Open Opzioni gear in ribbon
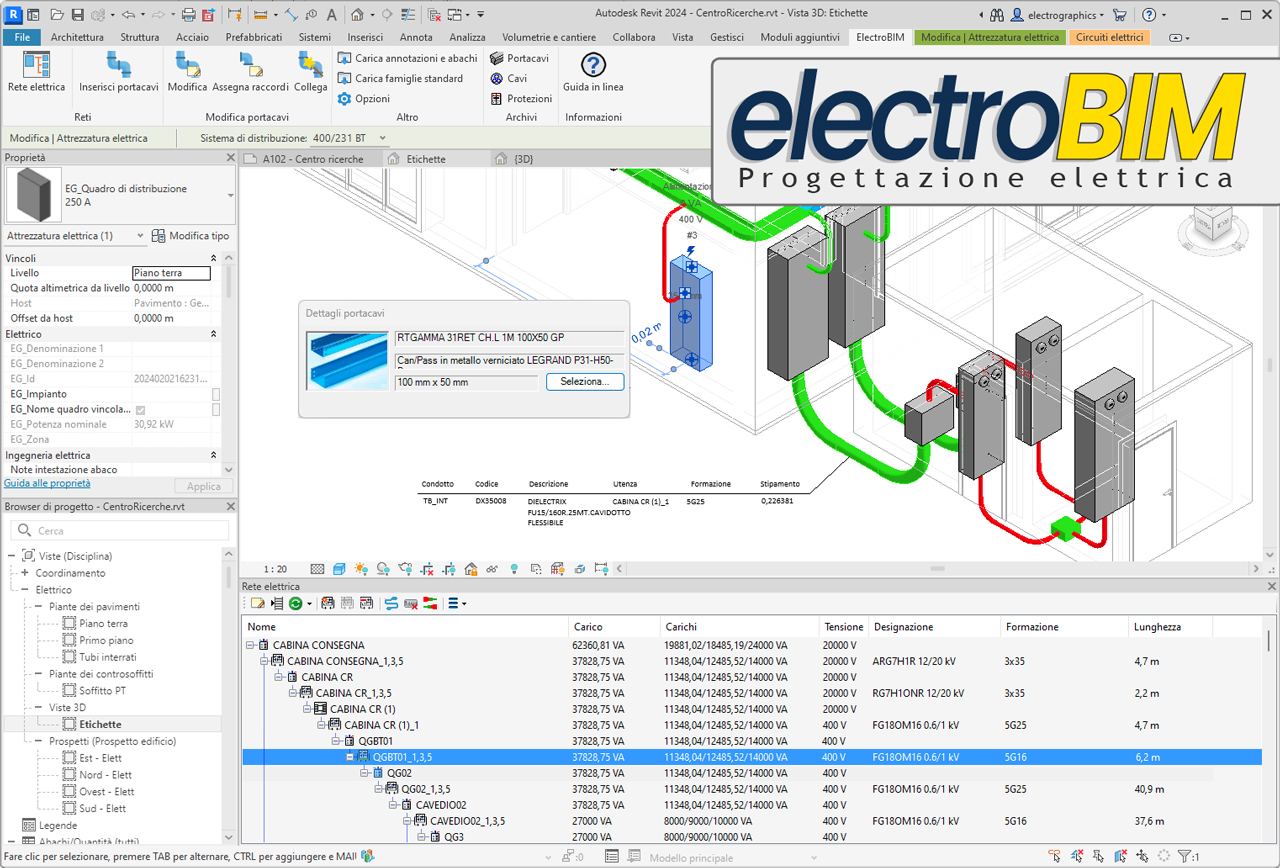 tap(364, 99)
